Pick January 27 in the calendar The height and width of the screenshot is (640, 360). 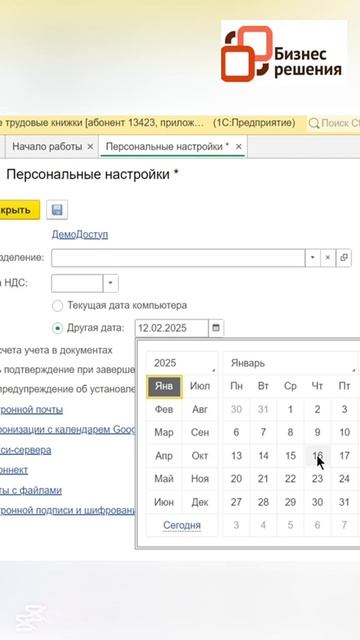coord(236,502)
